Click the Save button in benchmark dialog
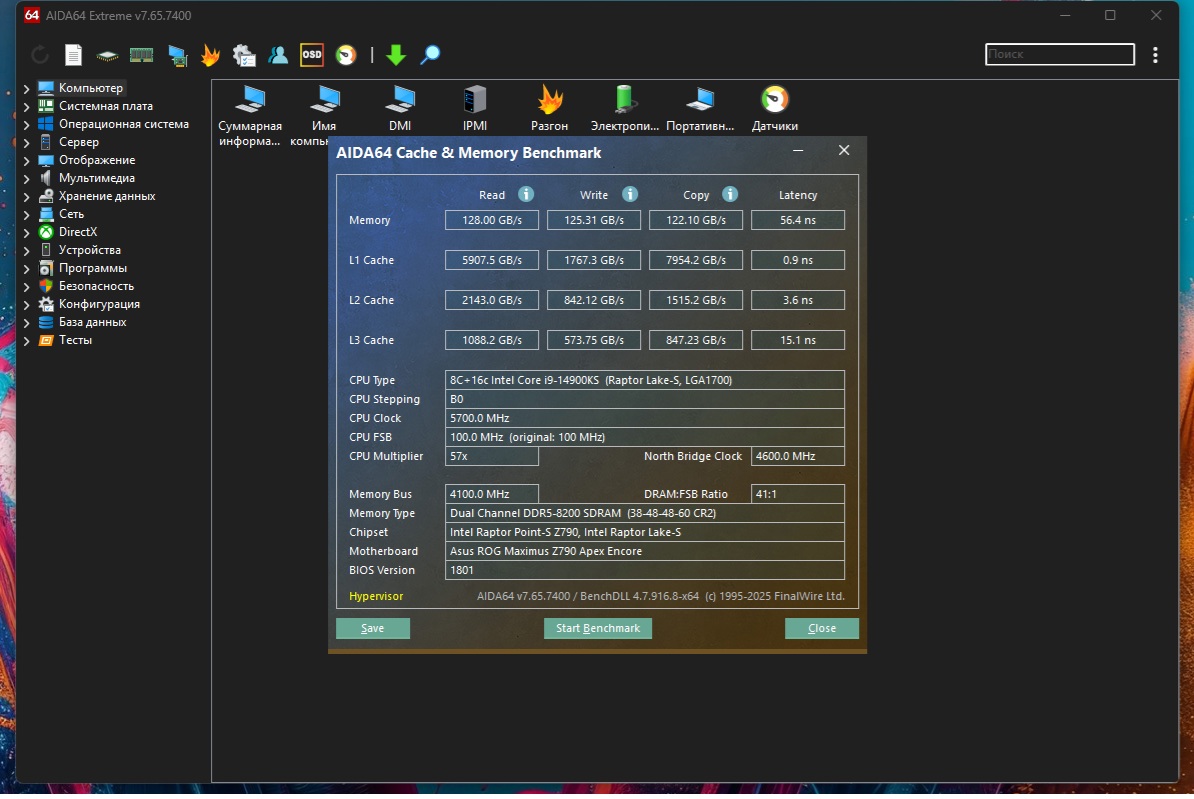The height and width of the screenshot is (799, 1194). (372, 628)
